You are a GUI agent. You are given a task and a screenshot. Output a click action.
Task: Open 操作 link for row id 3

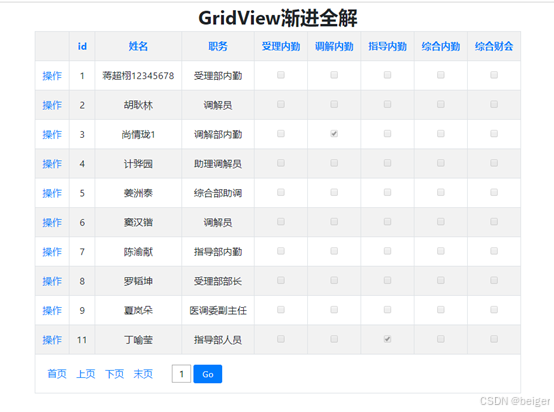[52, 134]
